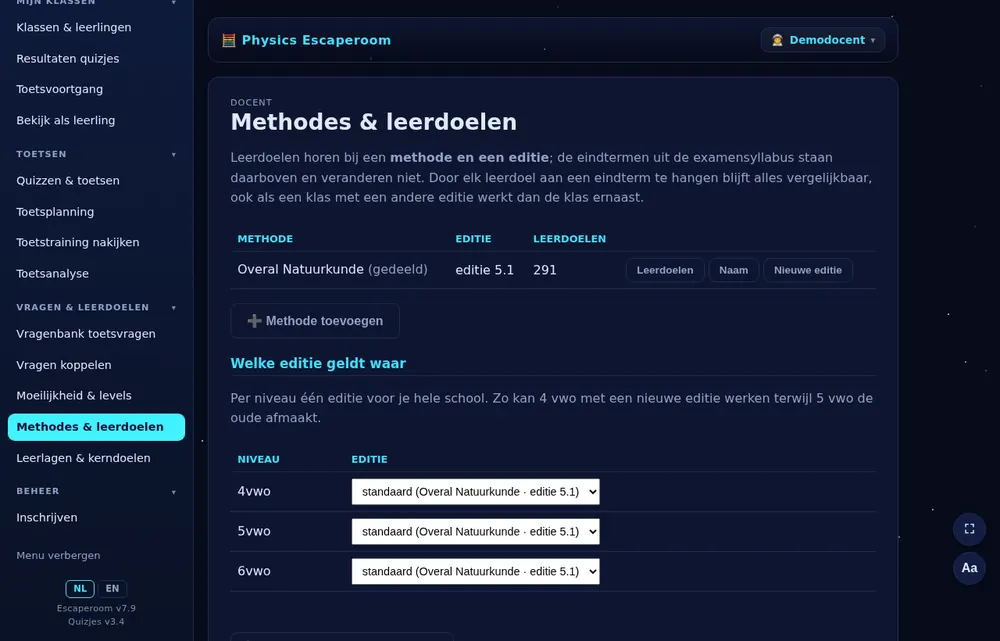Click the Nieuwe editie button
Screen dimensions: 1000x641
tap(807, 270)
